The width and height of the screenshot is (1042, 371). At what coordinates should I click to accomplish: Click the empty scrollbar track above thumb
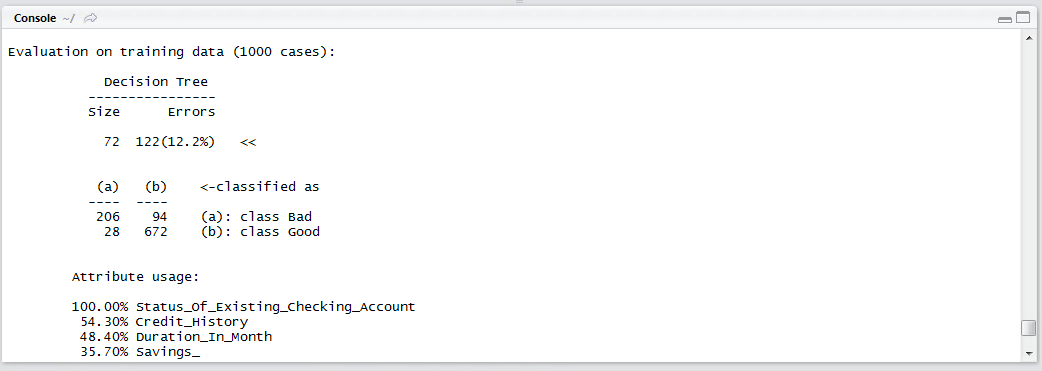[1028, 180]
